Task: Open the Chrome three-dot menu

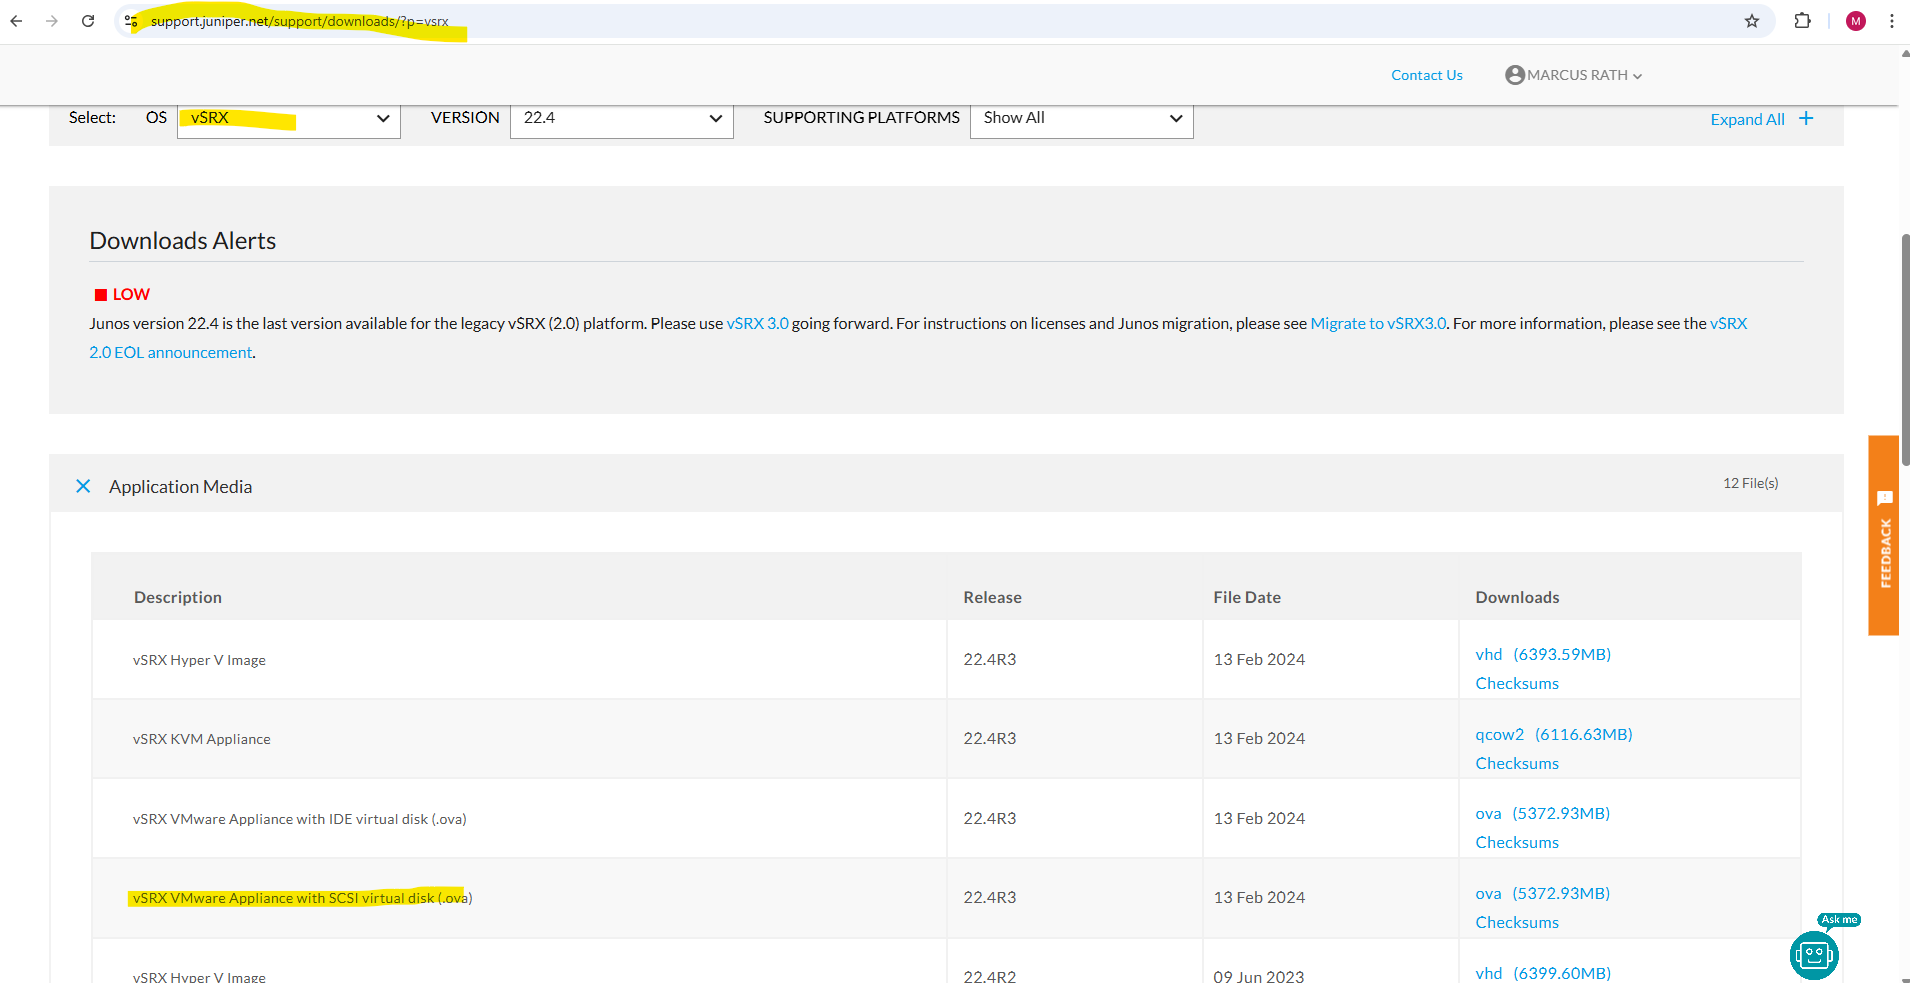Action: pos(1892,21)
